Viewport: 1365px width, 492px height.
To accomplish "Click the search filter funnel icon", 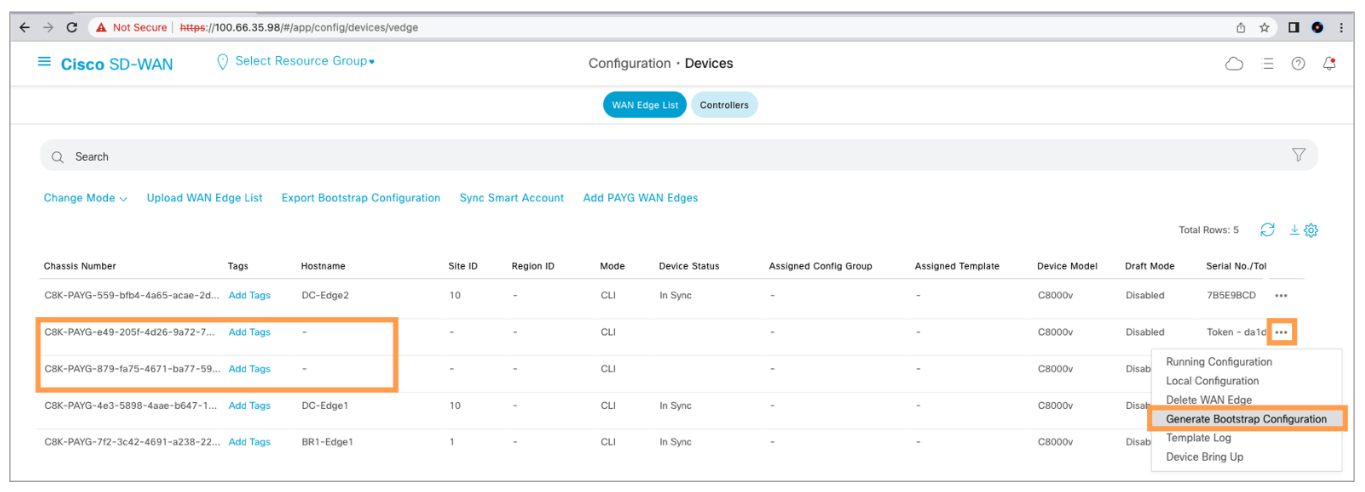I will point(1299,155).
